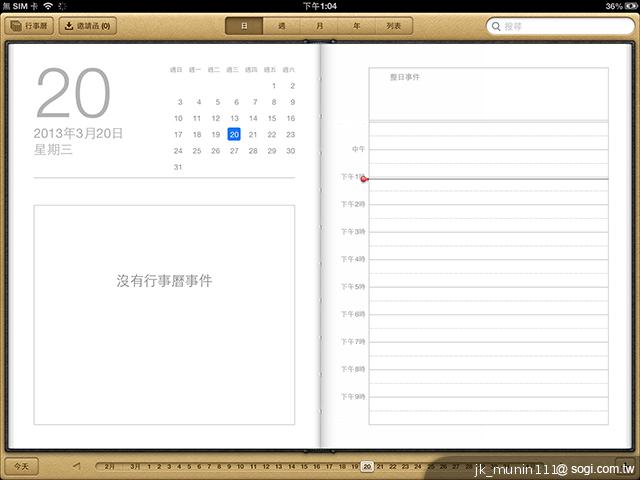The image size is (640, 480).
Task: Select highlighted date 20 in mini calendar
Action: coord(234,134)
